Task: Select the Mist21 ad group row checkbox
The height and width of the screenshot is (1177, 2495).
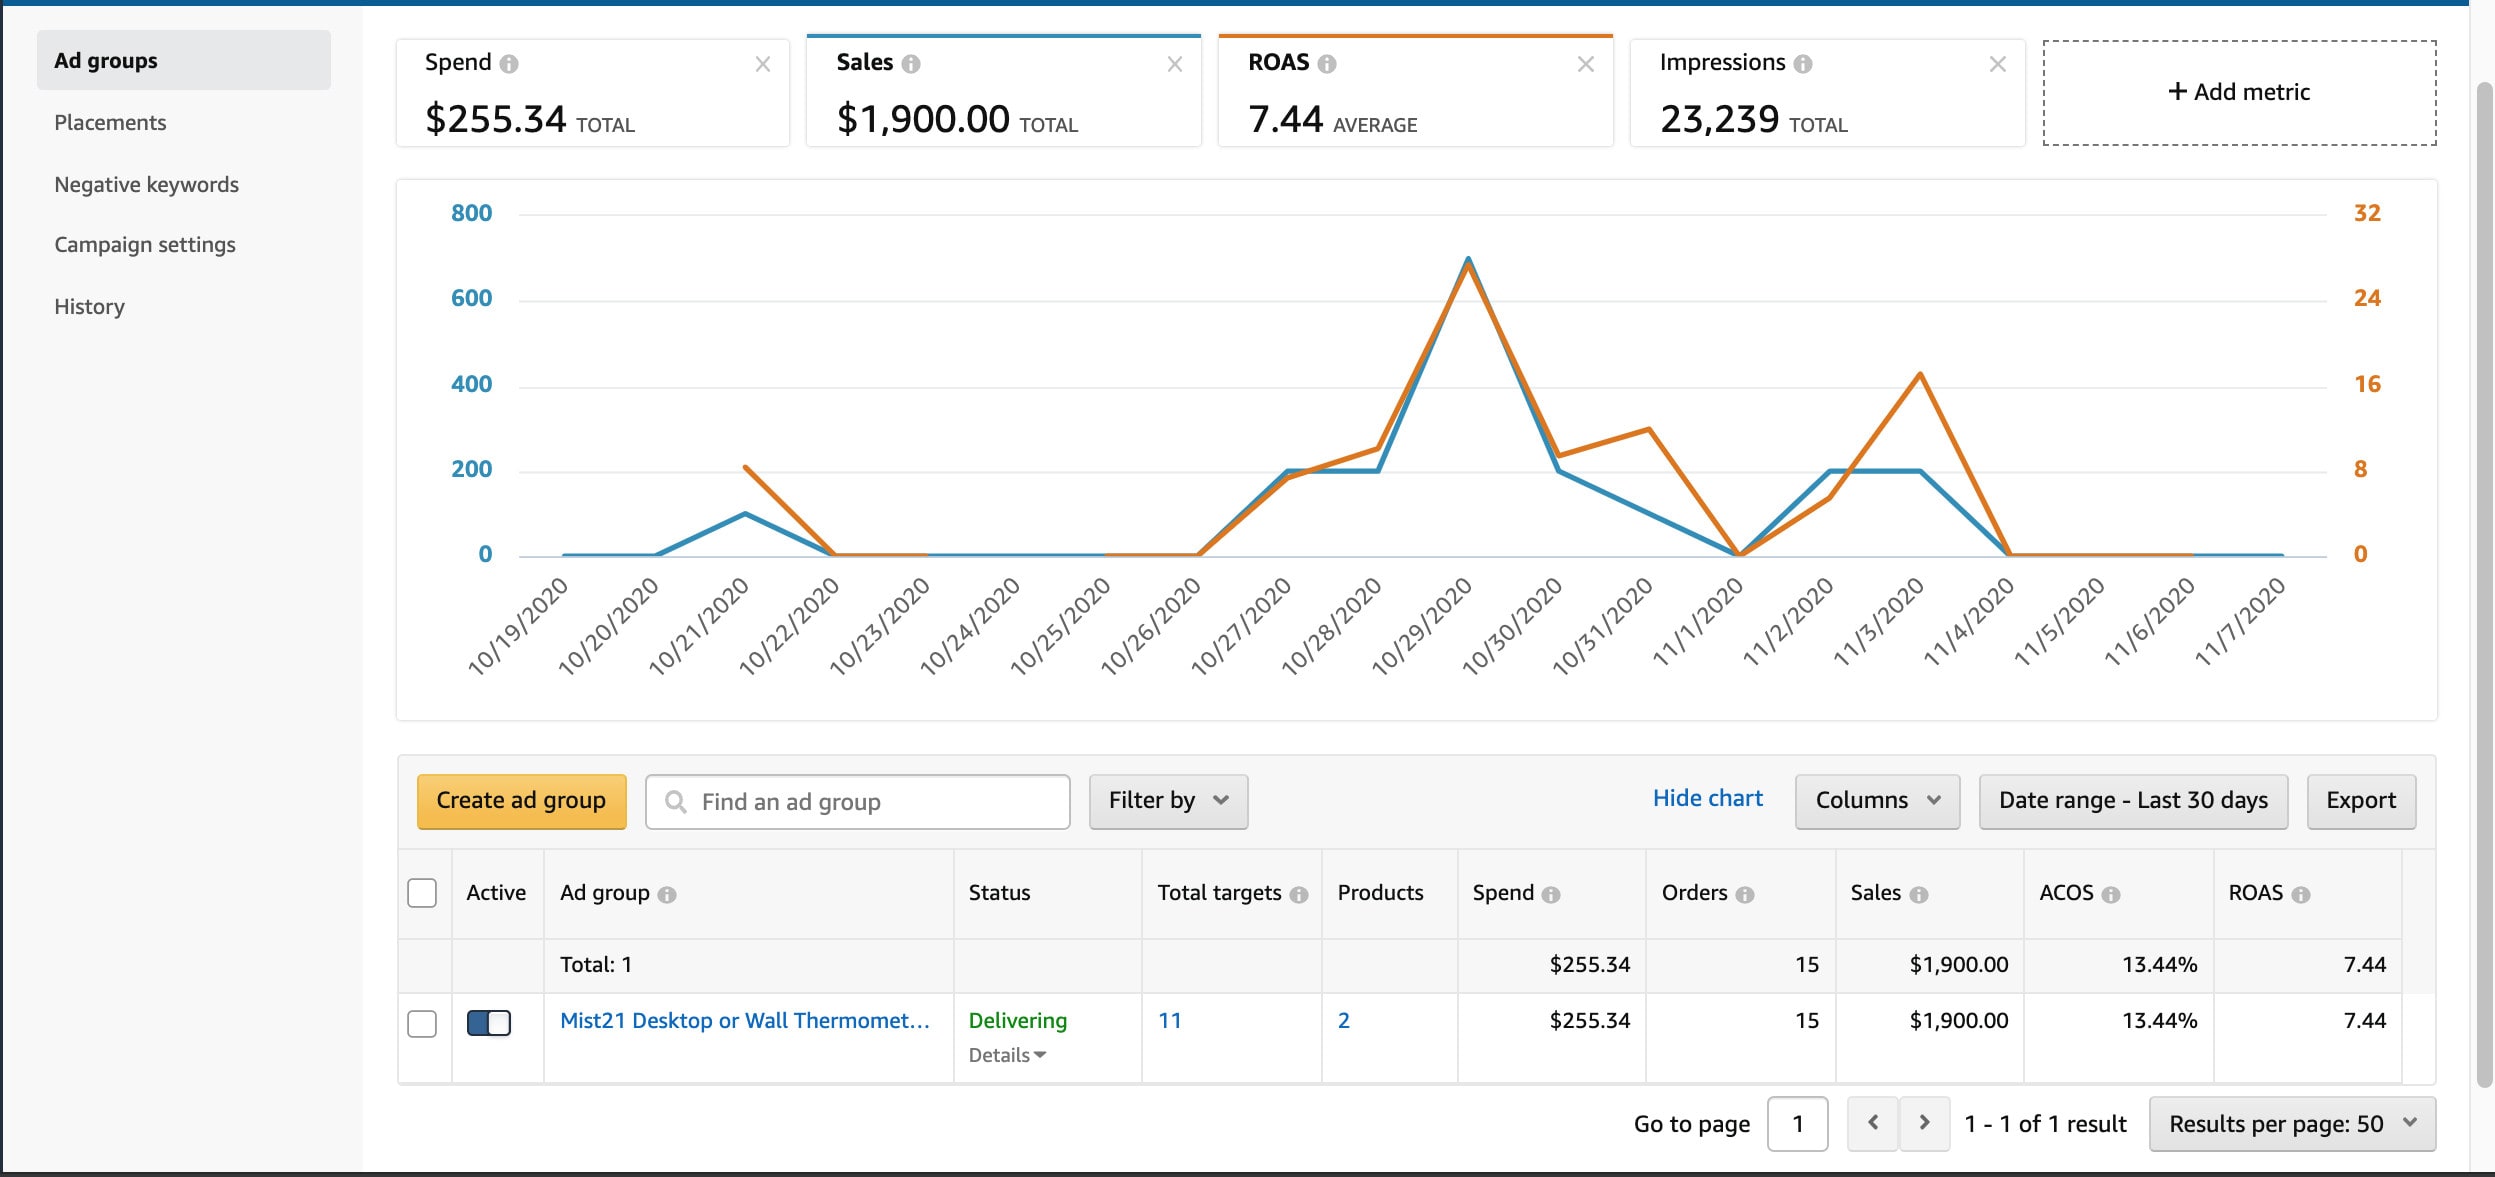Action: pos(422,1024)
